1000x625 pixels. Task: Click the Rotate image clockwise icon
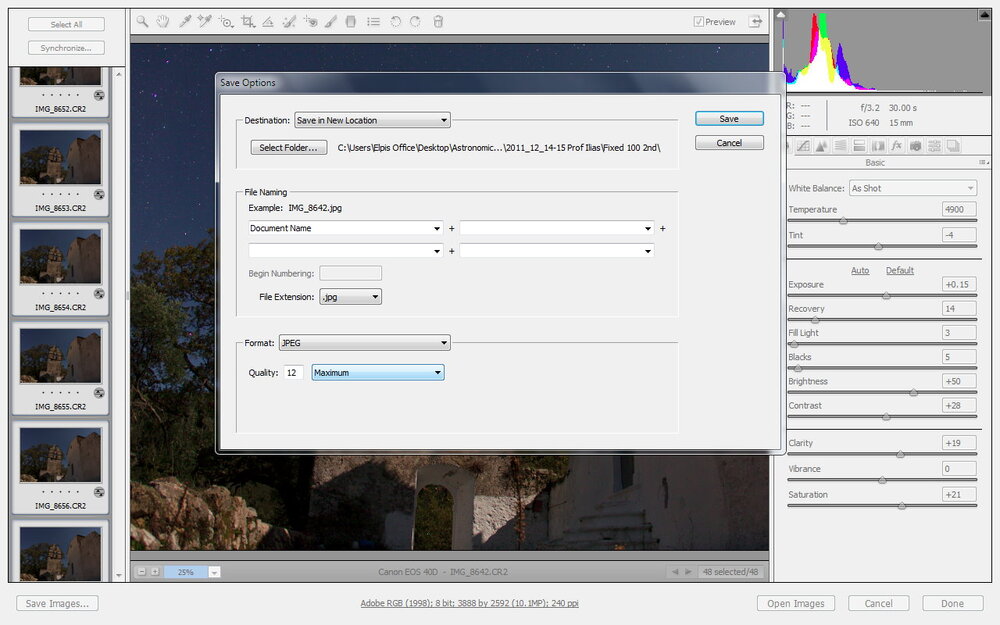[x=415, y=21]
